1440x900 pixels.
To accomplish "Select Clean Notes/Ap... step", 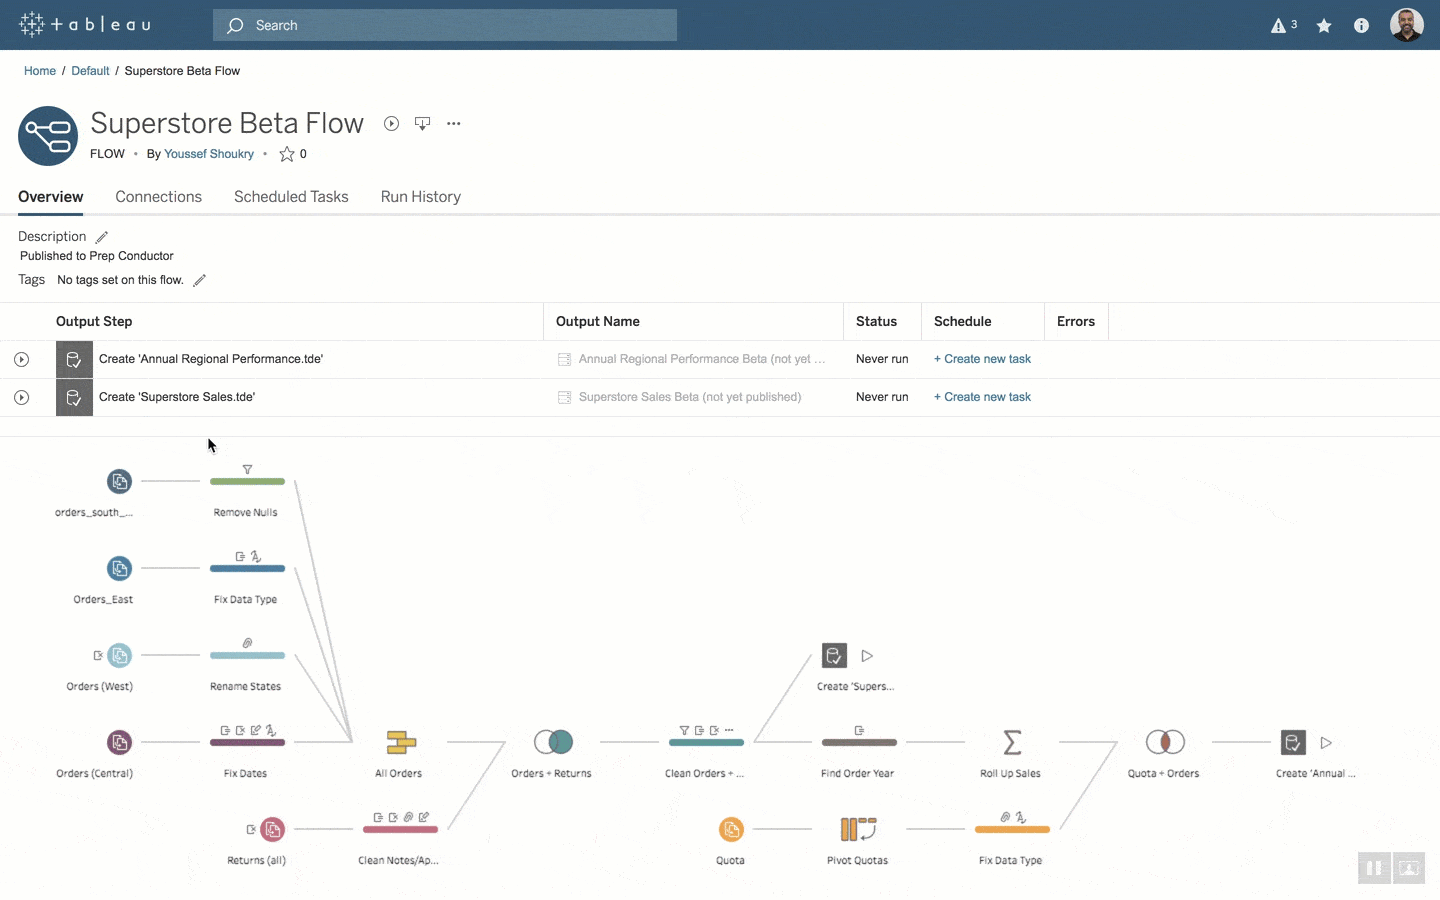I will pos(400,829).
